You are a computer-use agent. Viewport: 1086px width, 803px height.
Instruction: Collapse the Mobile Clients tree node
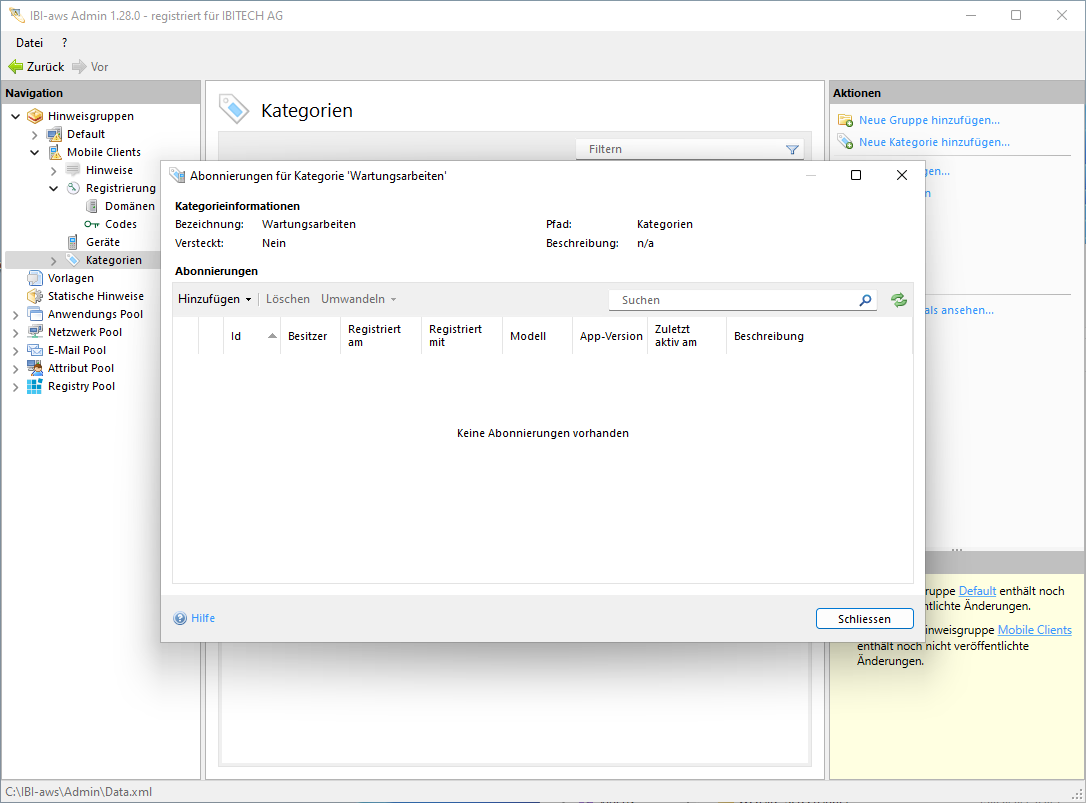pos(35,152)
